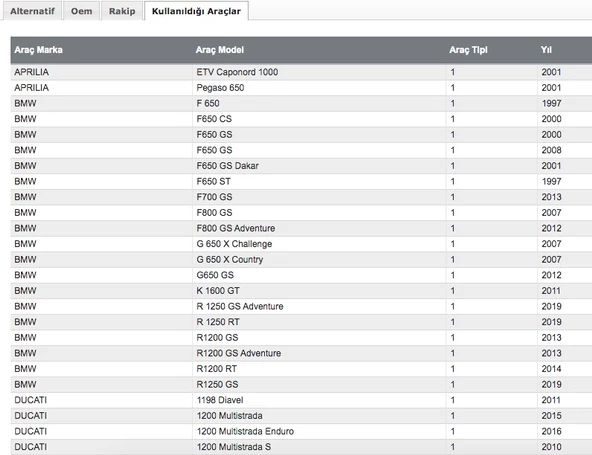
Task: Click year 2011 in the K 1600 GT row
Action: point(551,291)
